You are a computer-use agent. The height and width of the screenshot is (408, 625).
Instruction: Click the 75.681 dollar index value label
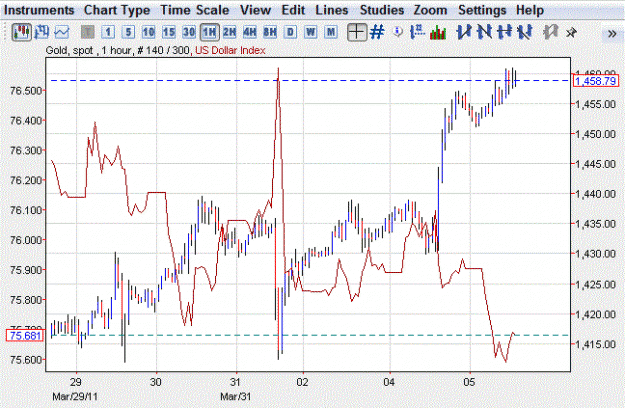25,335
